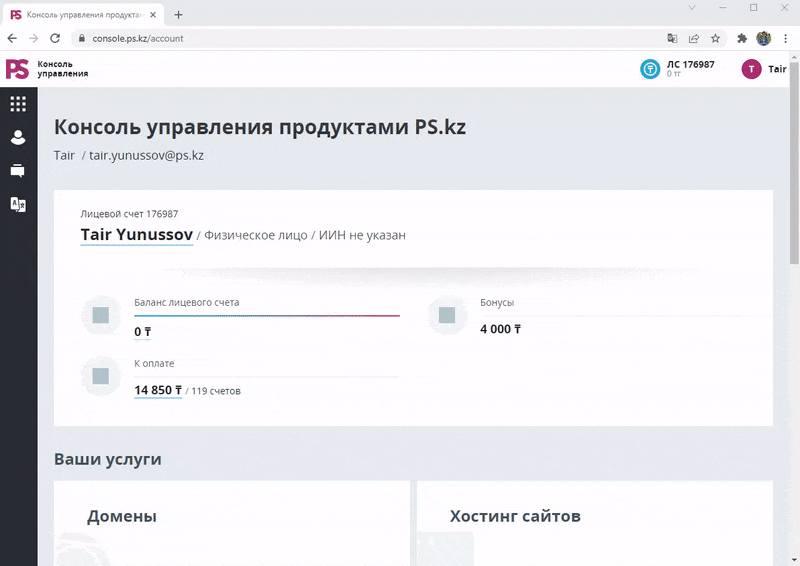Click the page vertical scrollbar thumb

click(x=794, y=163)
